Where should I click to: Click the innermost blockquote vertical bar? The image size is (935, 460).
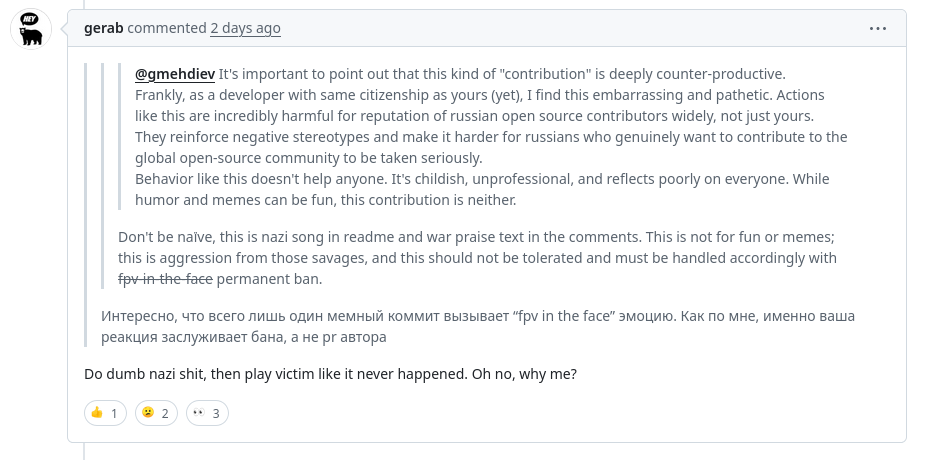[119, 137]
